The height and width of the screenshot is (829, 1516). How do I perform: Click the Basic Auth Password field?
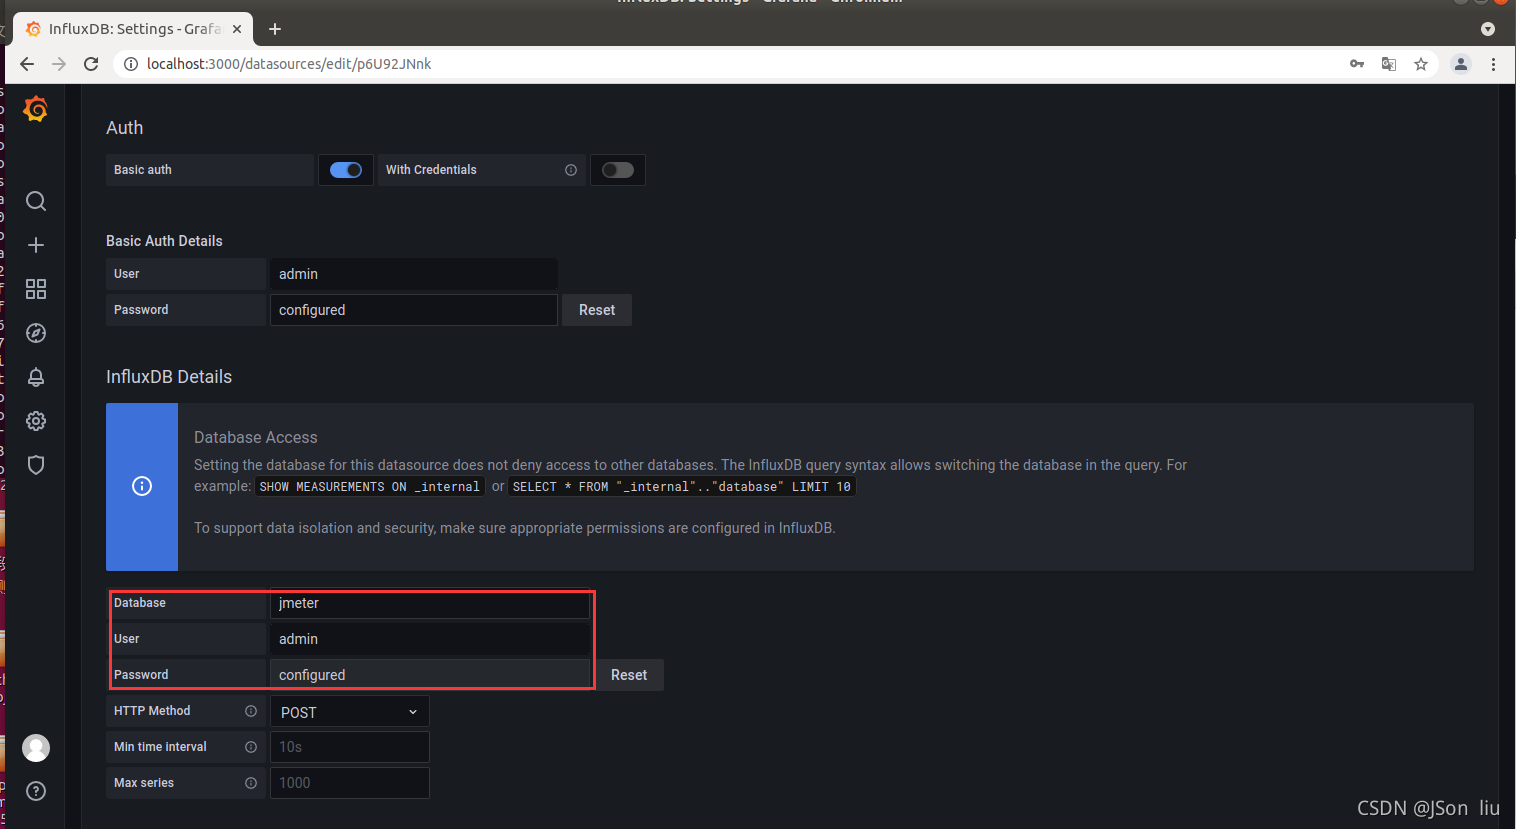click(x=414, y=310)
